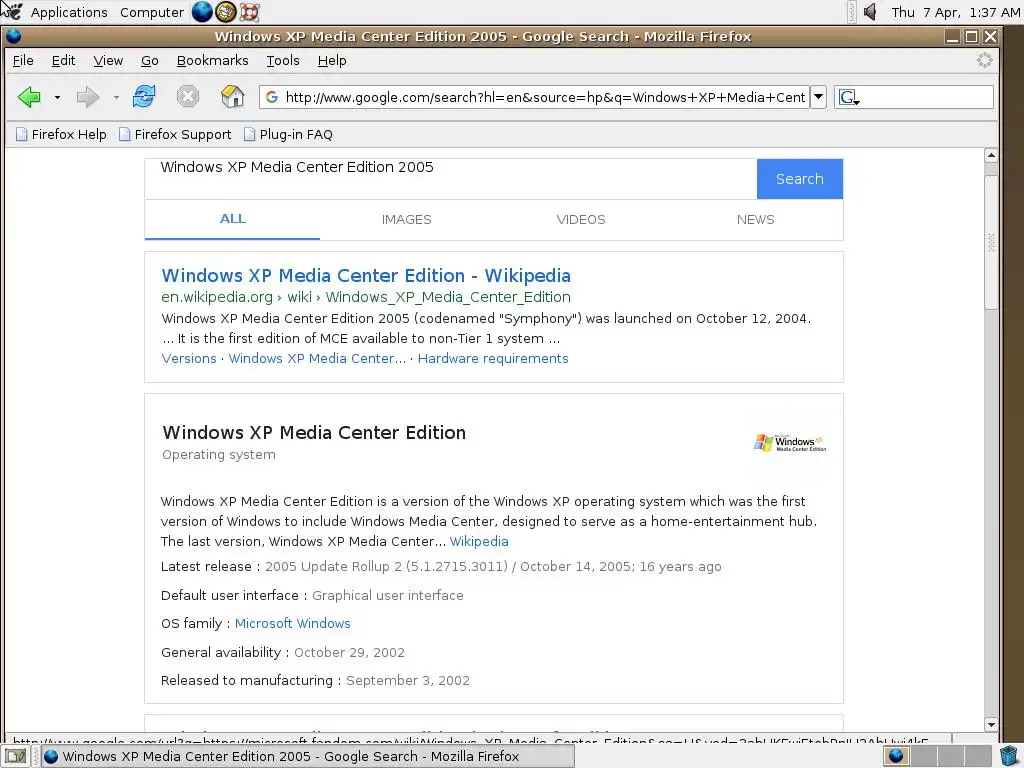This screenshot has width=1024, height=768.
Task: Click in the Google query input field
Action: tap(451, 179)
